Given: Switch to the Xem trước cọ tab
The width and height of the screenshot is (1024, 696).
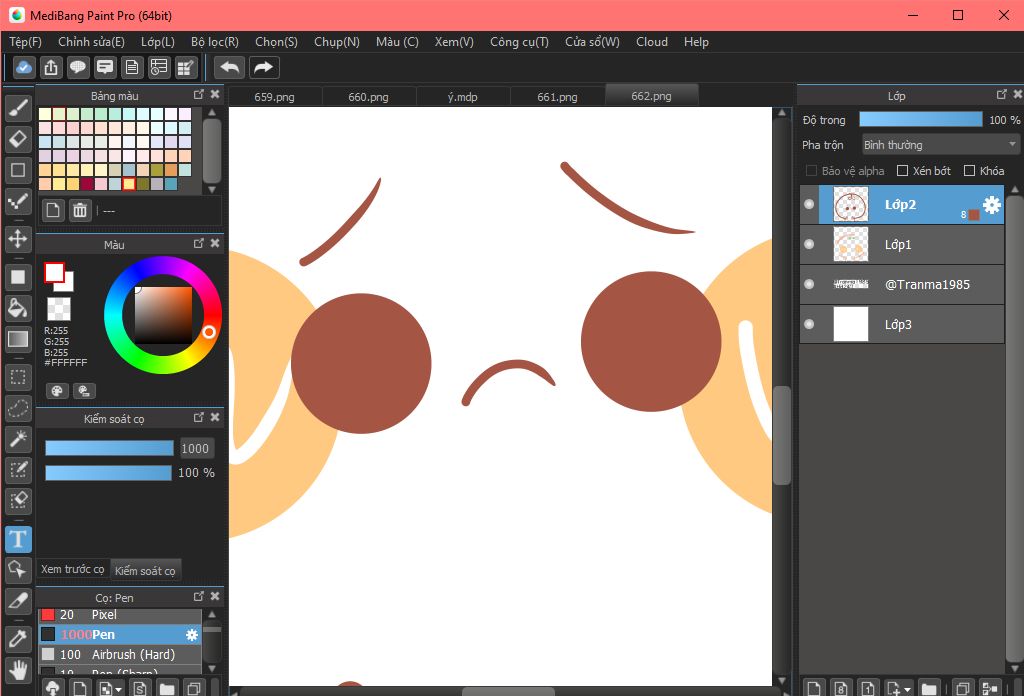Looking at the screenshot, I should pyautogui.click(x=72, y=569).
